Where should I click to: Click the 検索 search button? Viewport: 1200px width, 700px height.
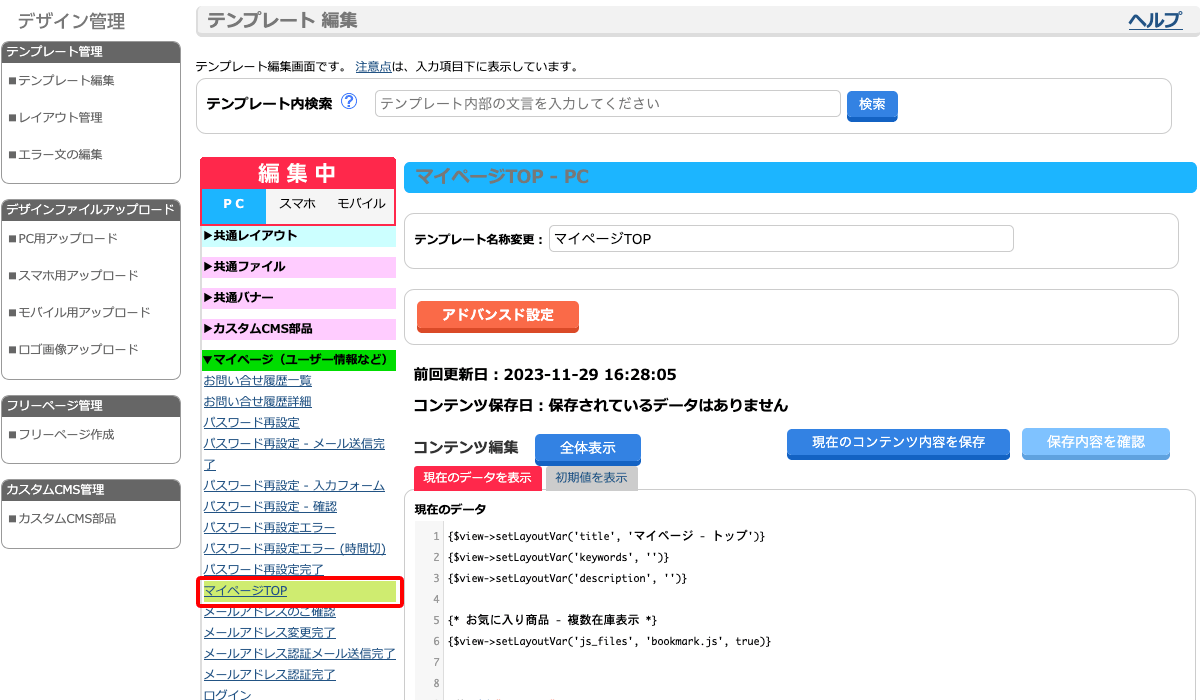(x=872, y=105)
